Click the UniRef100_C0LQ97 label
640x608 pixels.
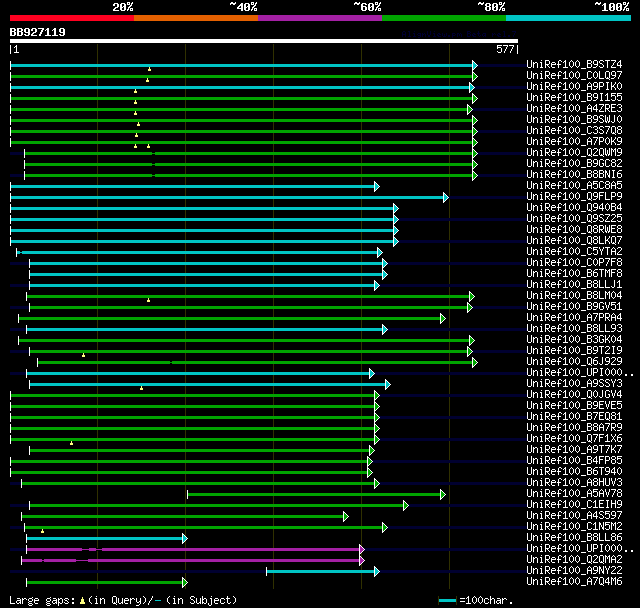tap(574, 75)
